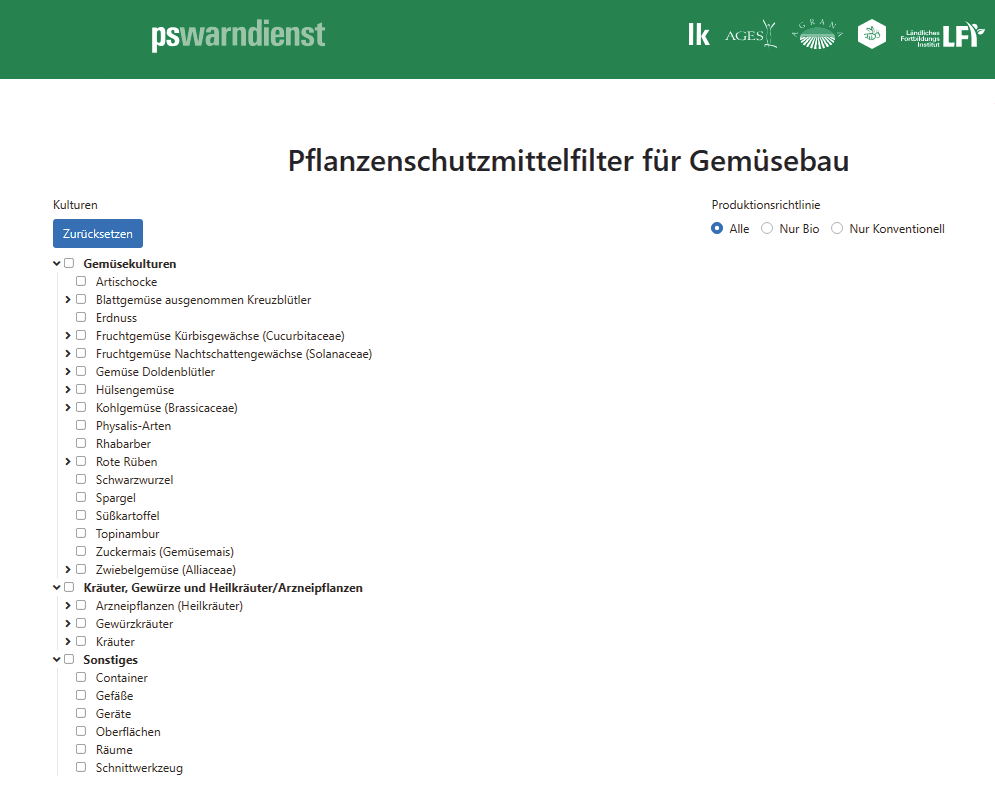Expand the Kohlgemüse (Brassicaceae) node
Viewport: 995px width, 789px height.
tap(68, 408)
